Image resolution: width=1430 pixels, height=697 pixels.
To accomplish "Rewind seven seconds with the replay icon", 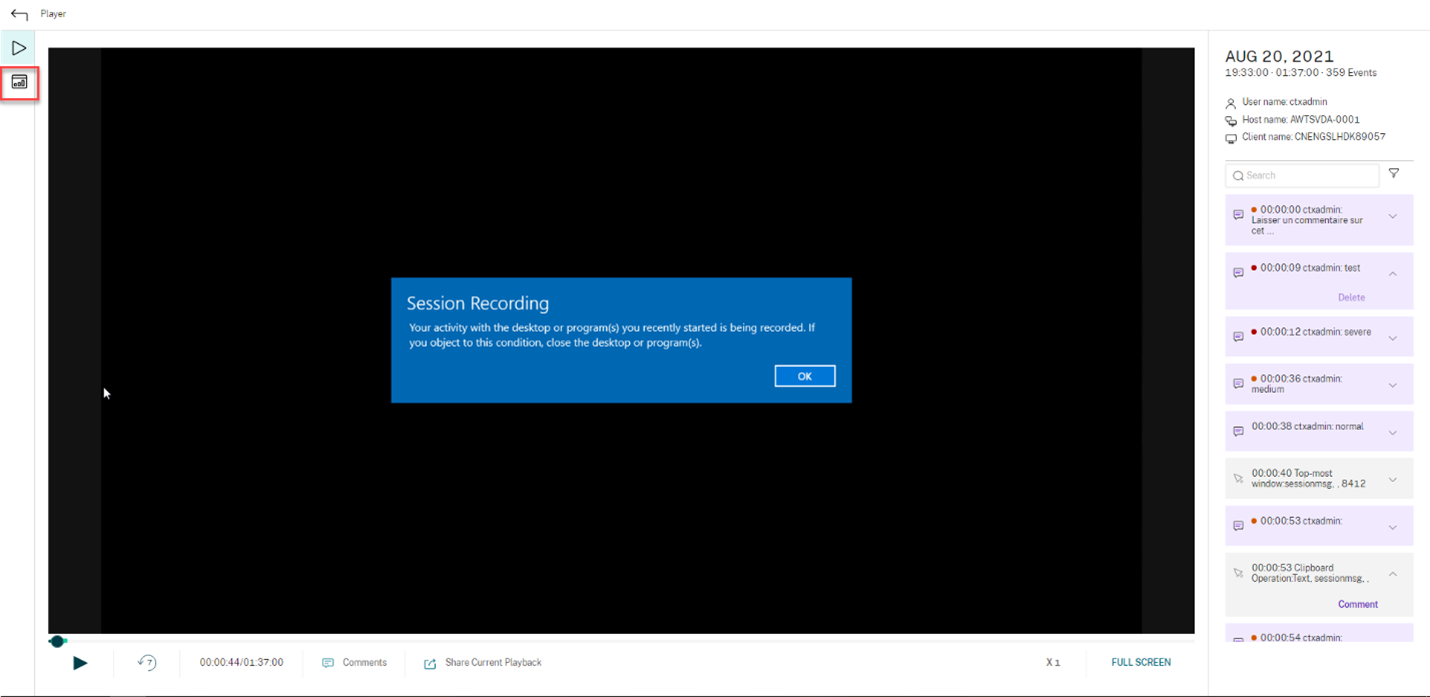I will coord(147,662).
